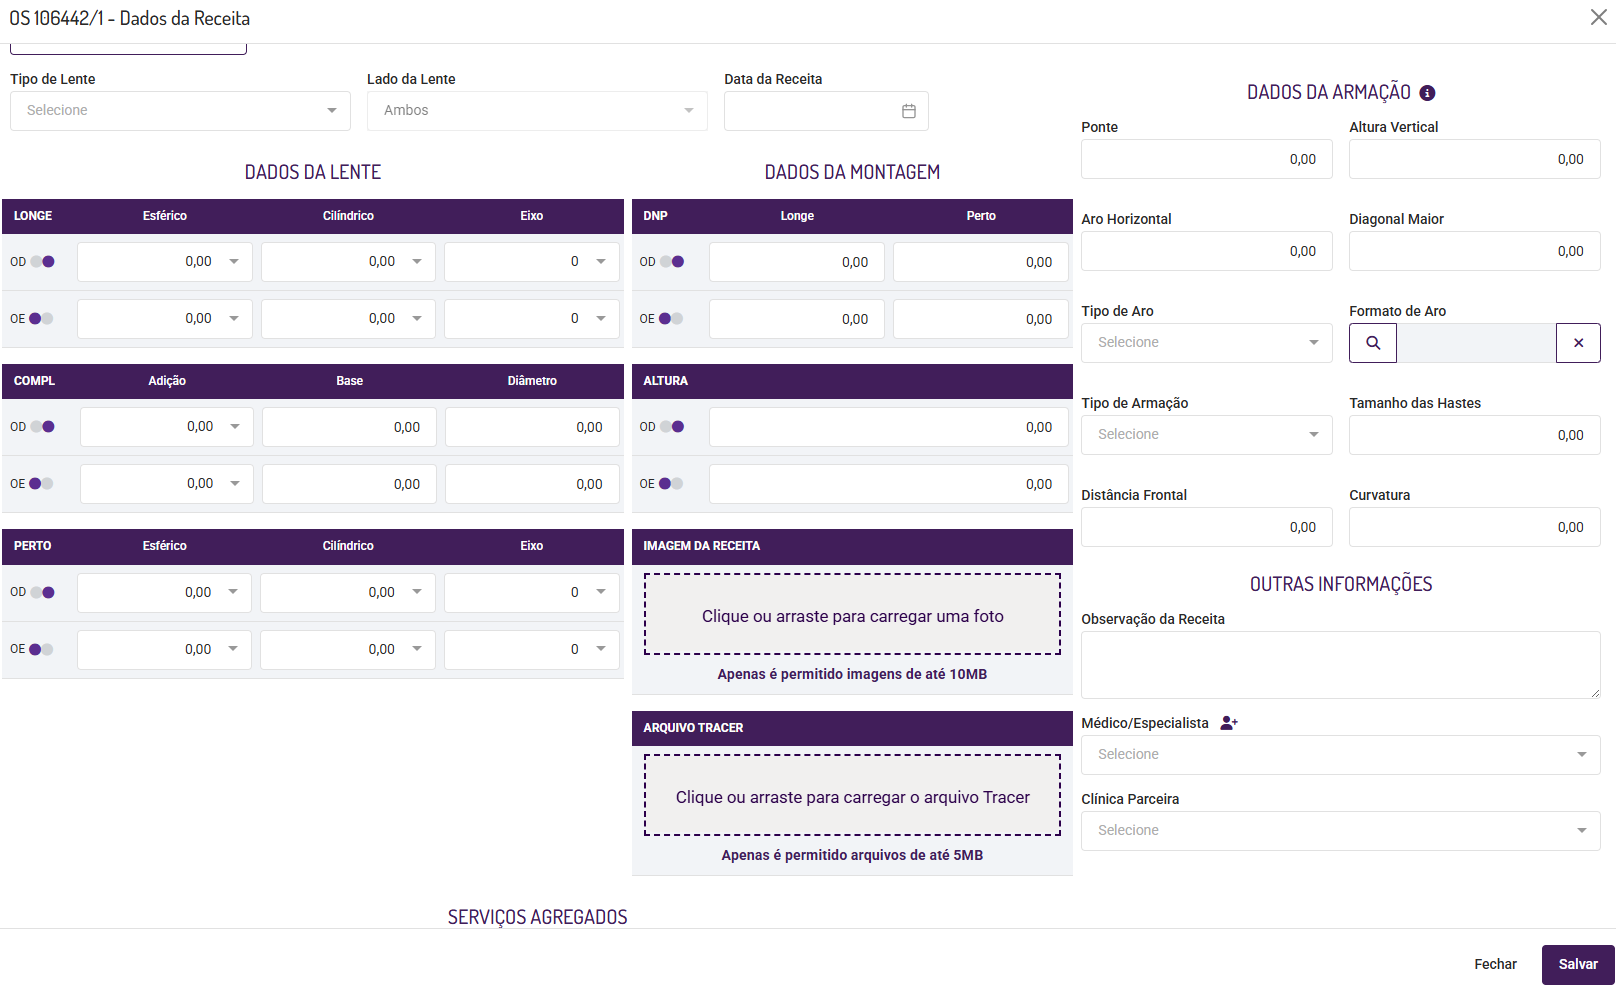Expand the Lado da Lente dropdown

(537, 111)
